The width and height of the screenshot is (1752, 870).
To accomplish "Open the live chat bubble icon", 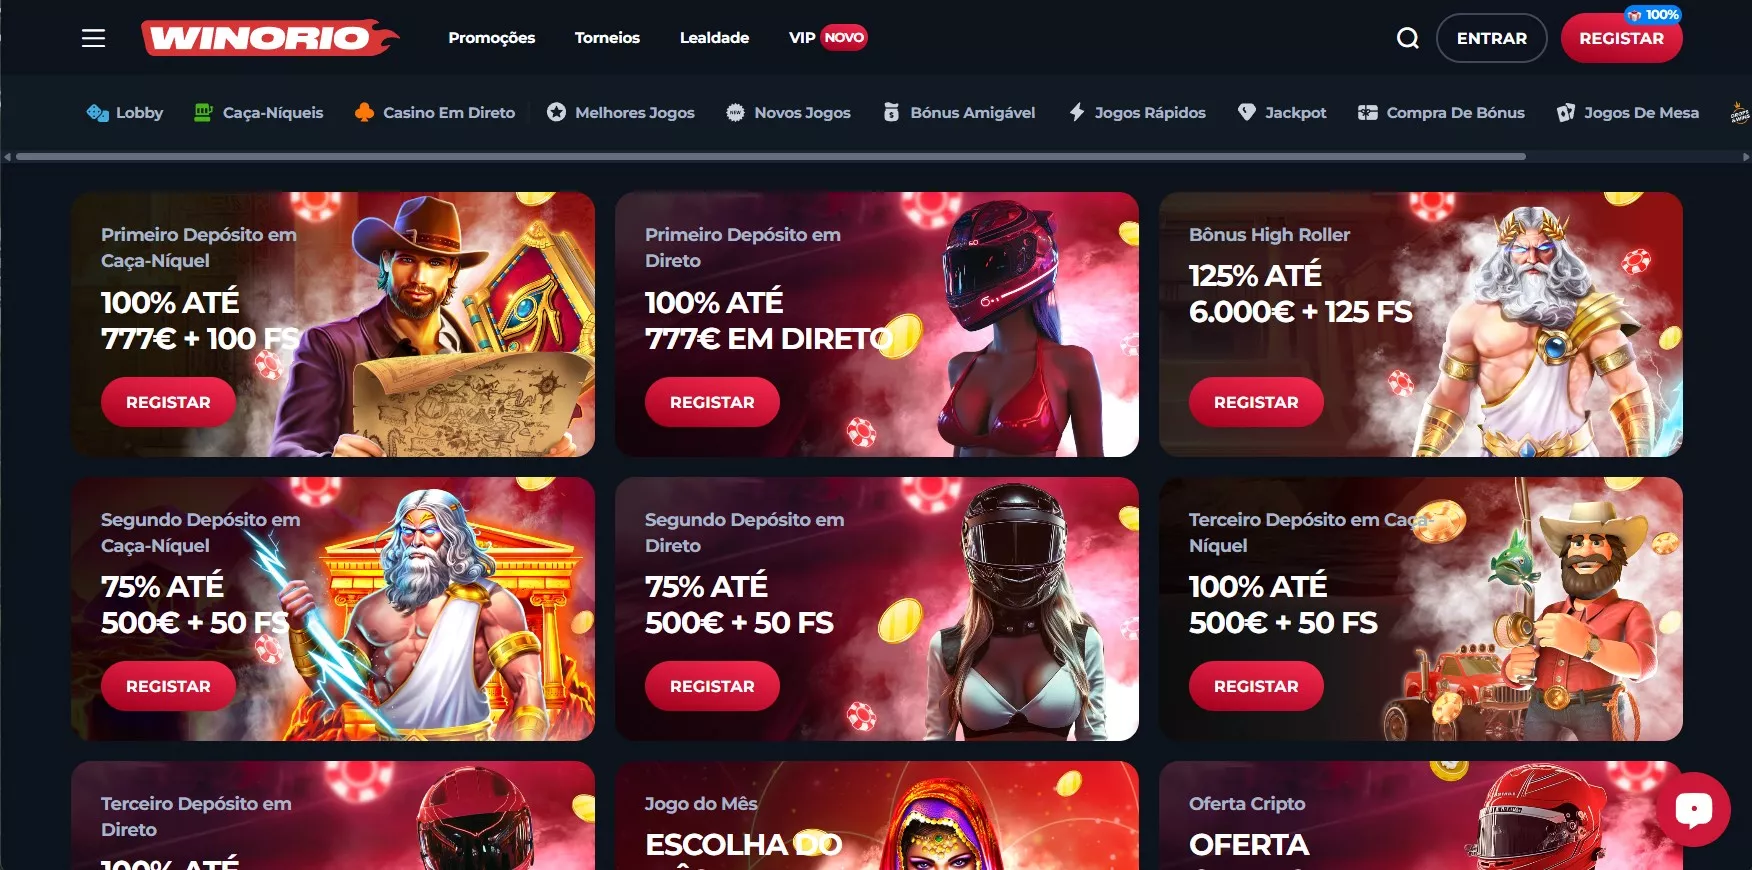I will (1693, 809).
